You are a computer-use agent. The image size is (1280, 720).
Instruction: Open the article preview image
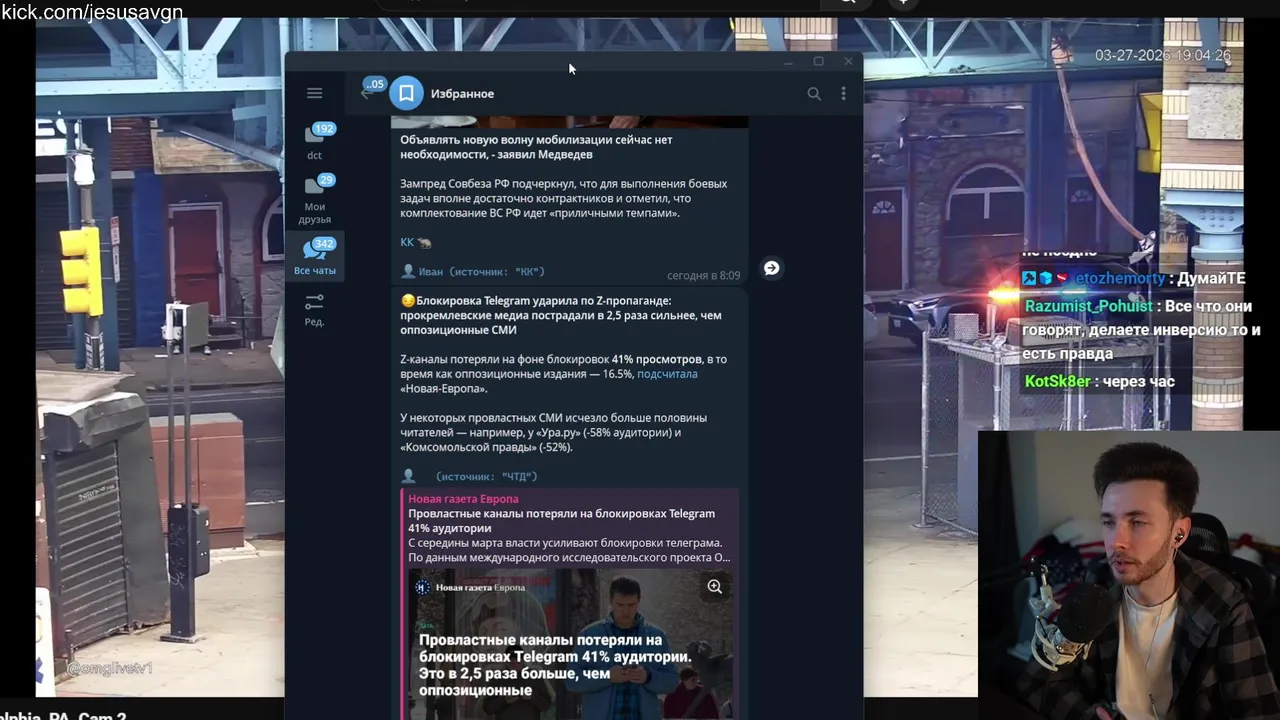[x=570, y=643]
